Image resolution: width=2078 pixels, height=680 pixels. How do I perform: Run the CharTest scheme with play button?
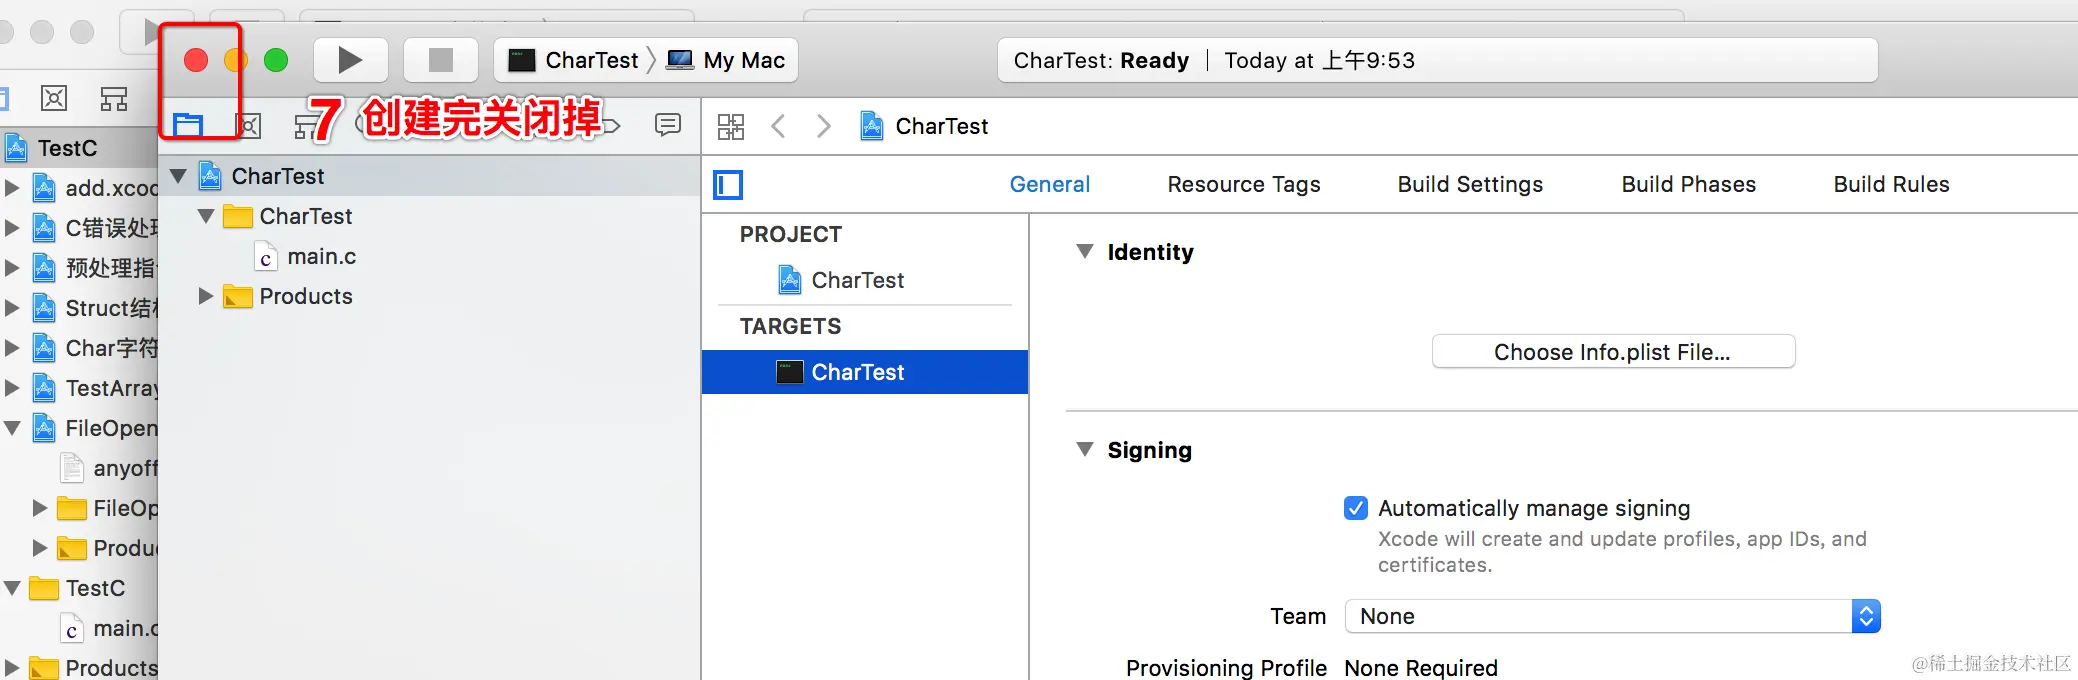[350, 60]
